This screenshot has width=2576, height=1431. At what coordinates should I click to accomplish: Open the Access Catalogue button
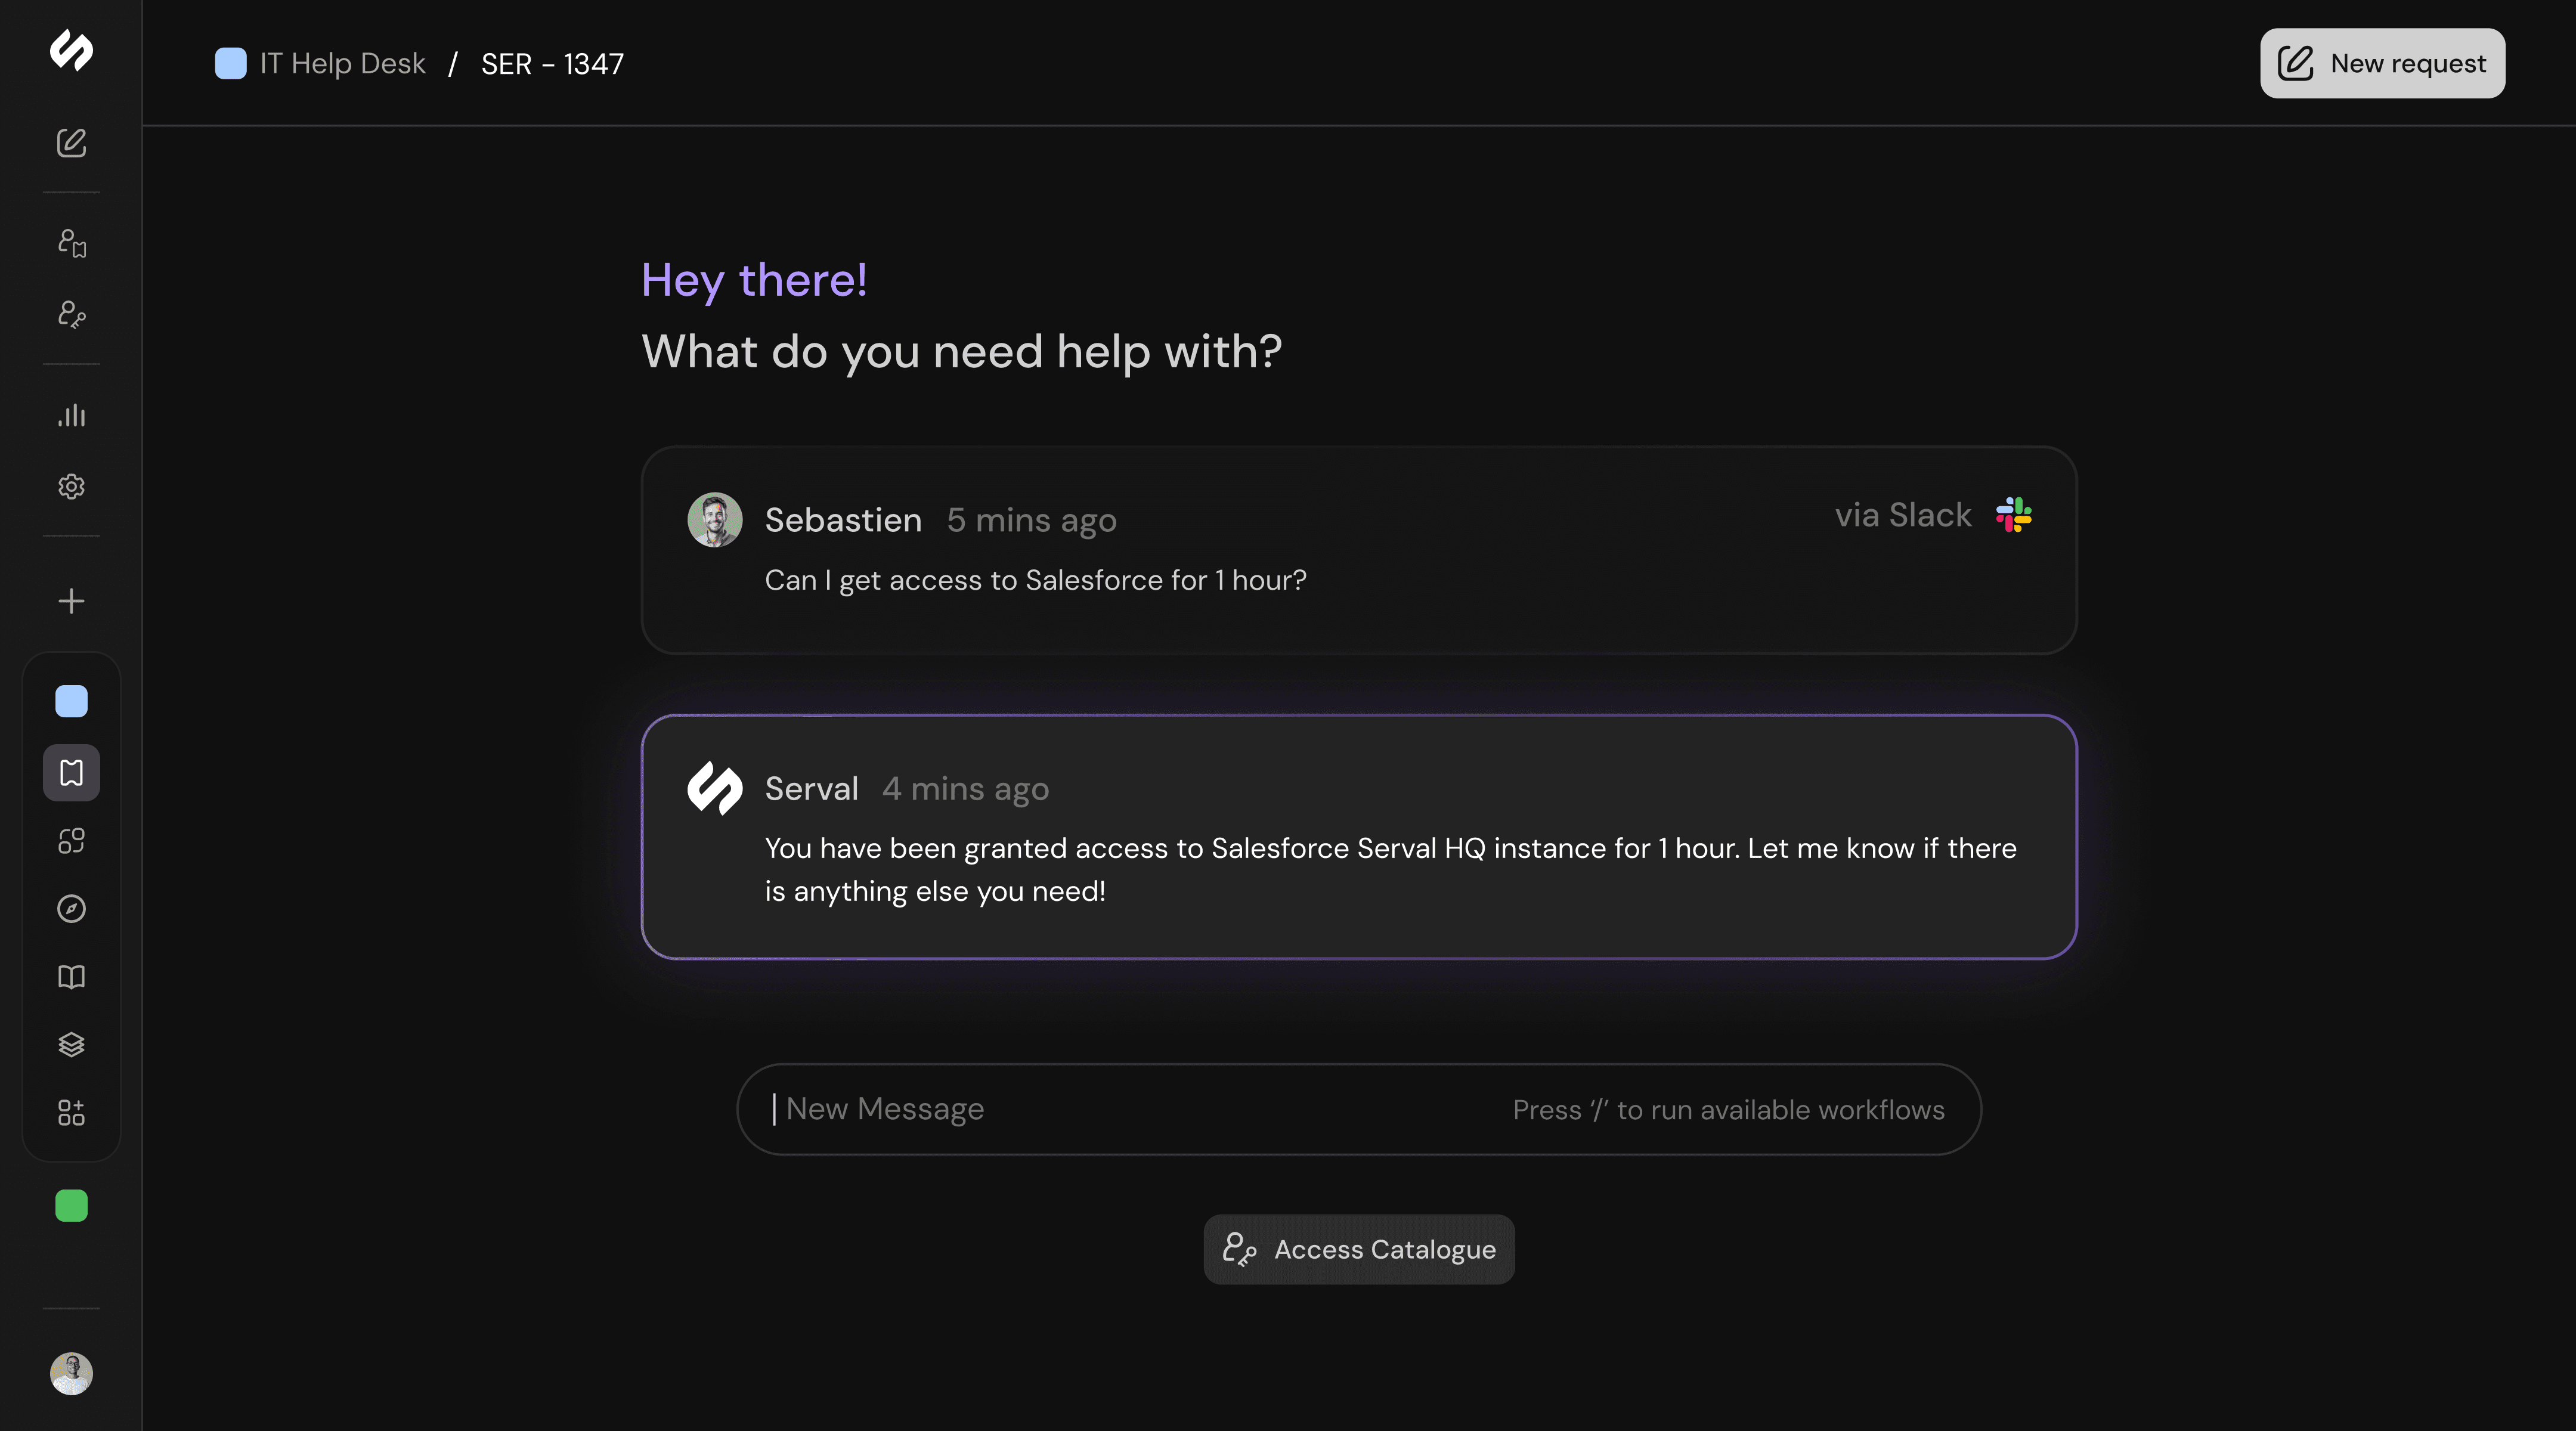1359,1249
